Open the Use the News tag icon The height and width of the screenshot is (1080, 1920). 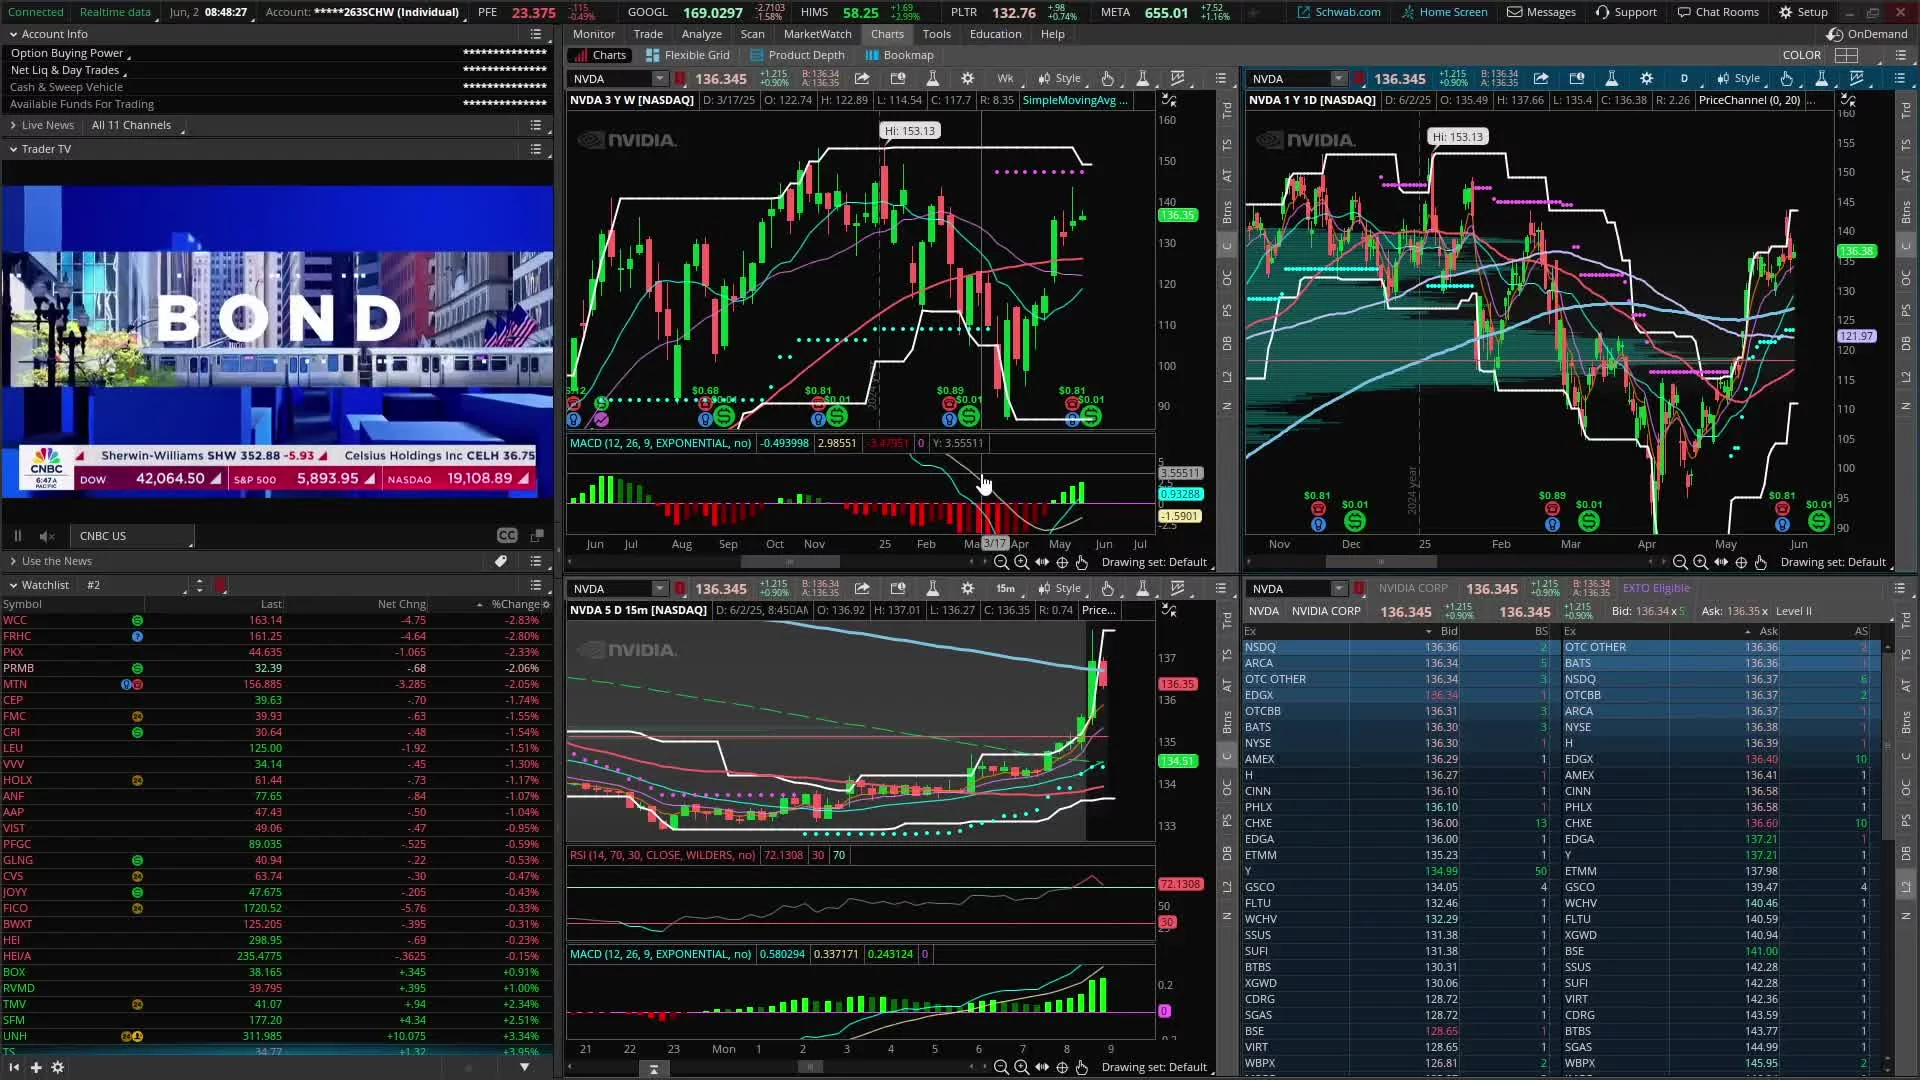click(x=501, y=561)
